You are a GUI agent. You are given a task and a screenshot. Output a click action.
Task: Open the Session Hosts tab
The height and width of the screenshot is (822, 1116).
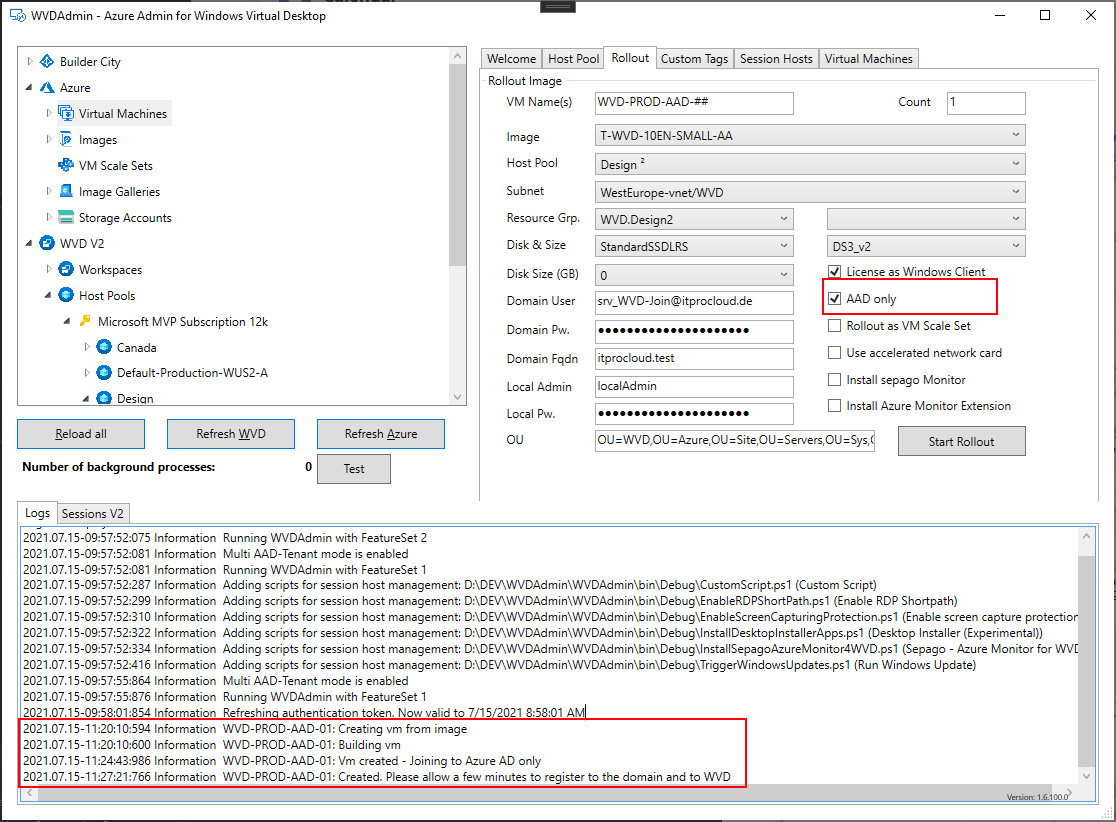(x=776, y=58)
